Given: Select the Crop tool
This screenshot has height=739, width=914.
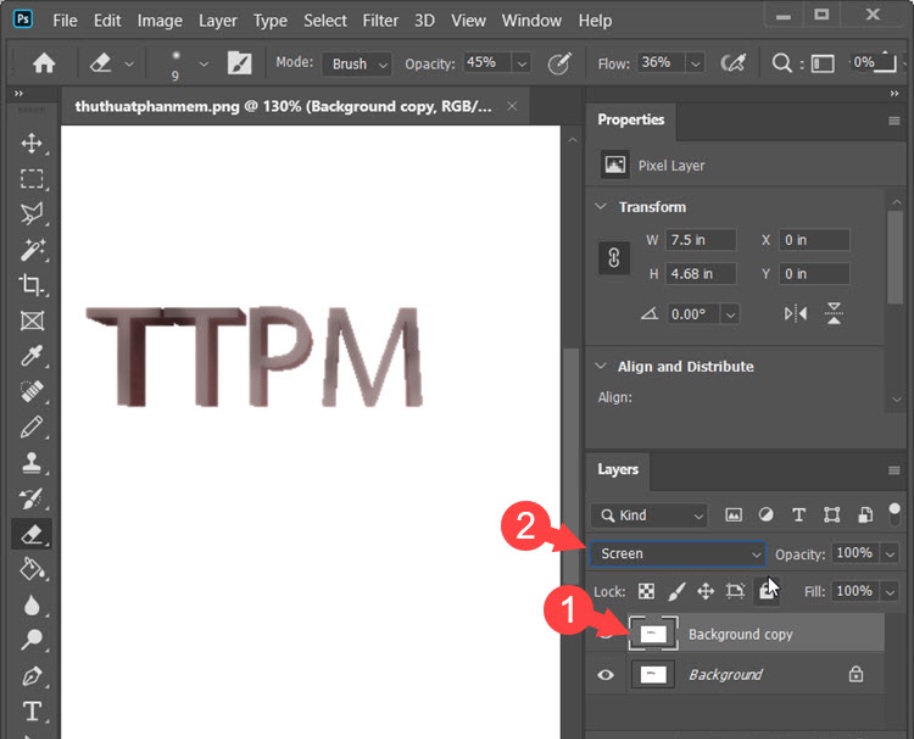Looking at the screenshot, I should pos(30,287).
